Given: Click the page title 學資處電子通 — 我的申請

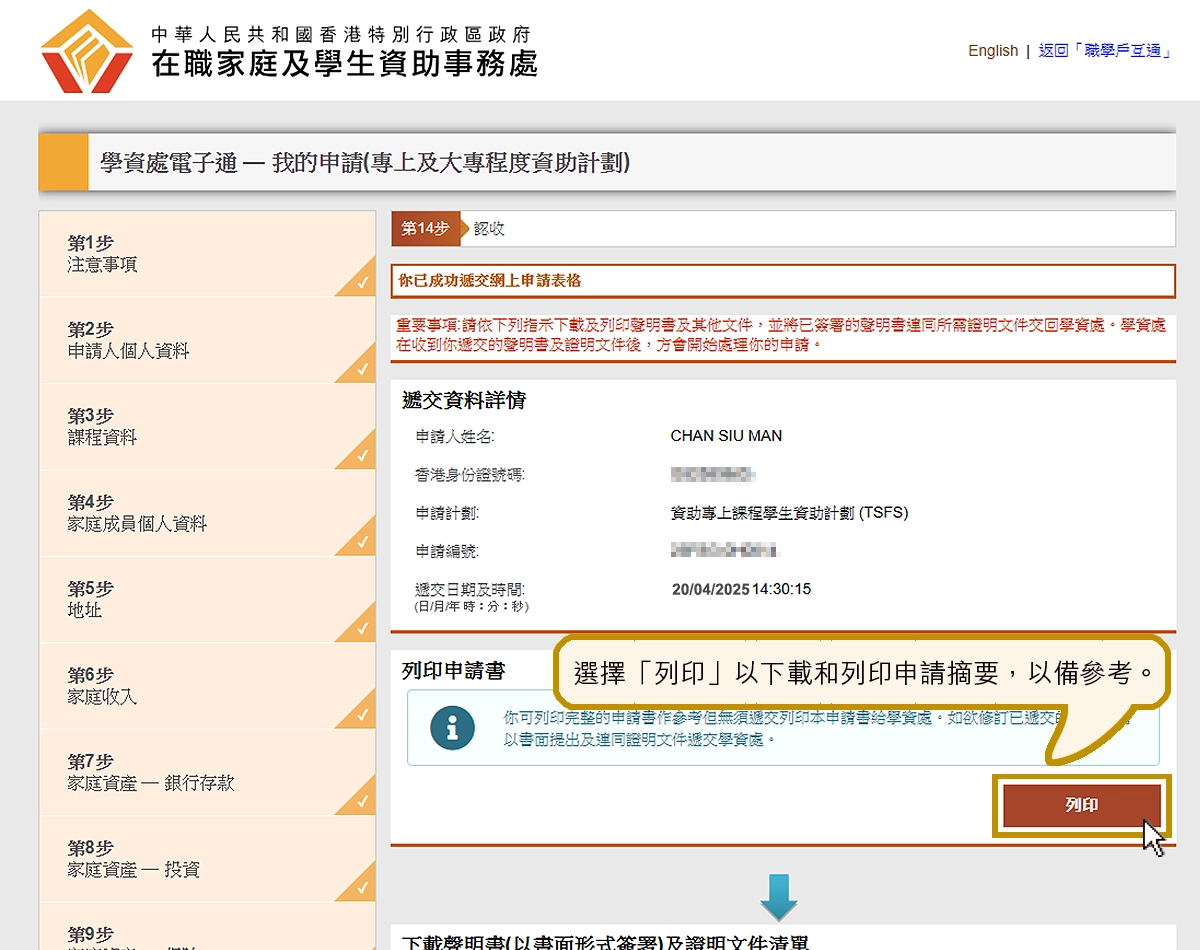Looking at the screenshot, I should click(x=365, y=162).
